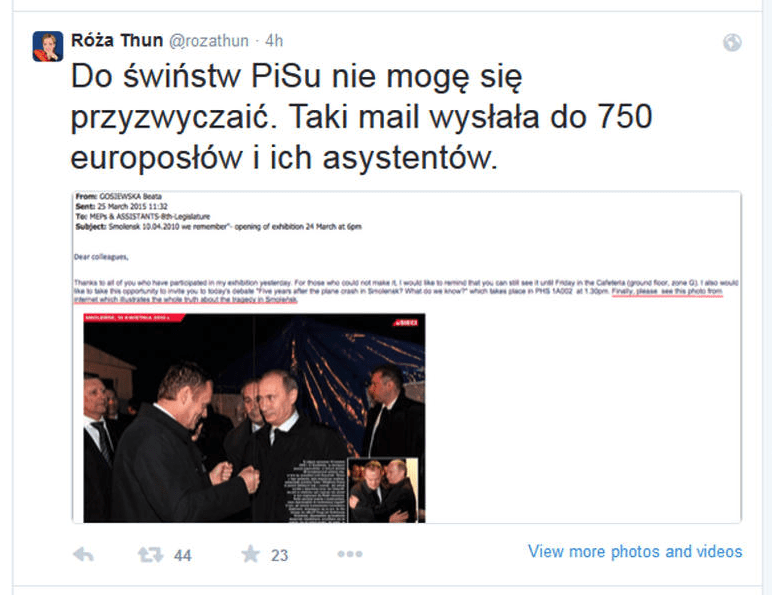Screen dimensions: 772x595
Task: Click the globe icon beside the tweet
Action: pos(732,42)
